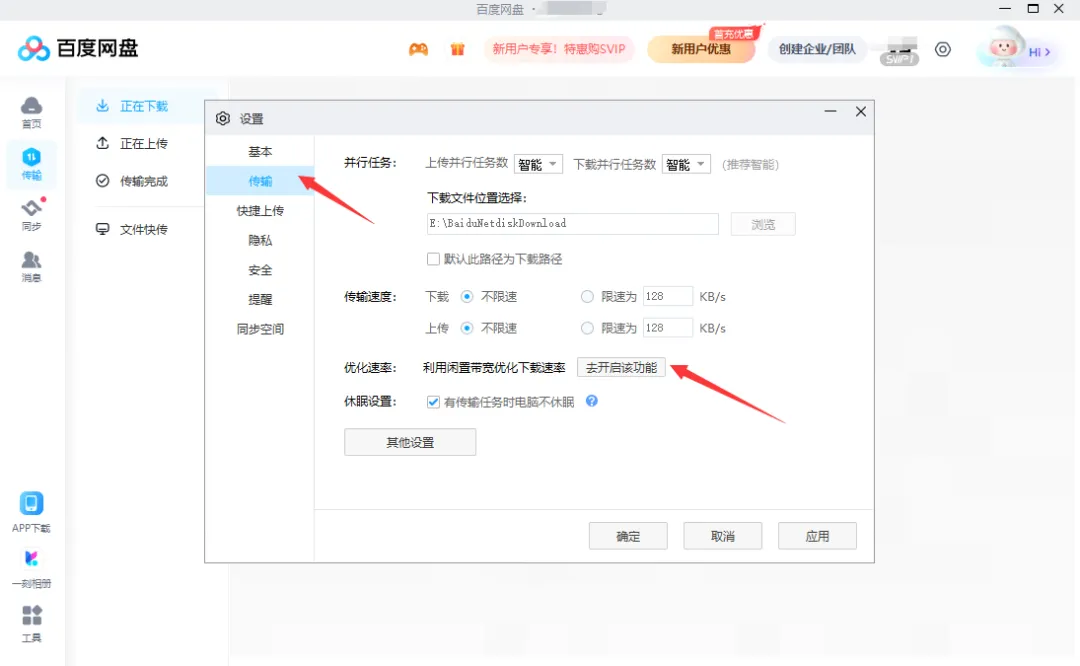Screen dimensions: 1080x666
Task: Click the user avatar in top right
Action: pyautogui.click(x=1002, y=47)
